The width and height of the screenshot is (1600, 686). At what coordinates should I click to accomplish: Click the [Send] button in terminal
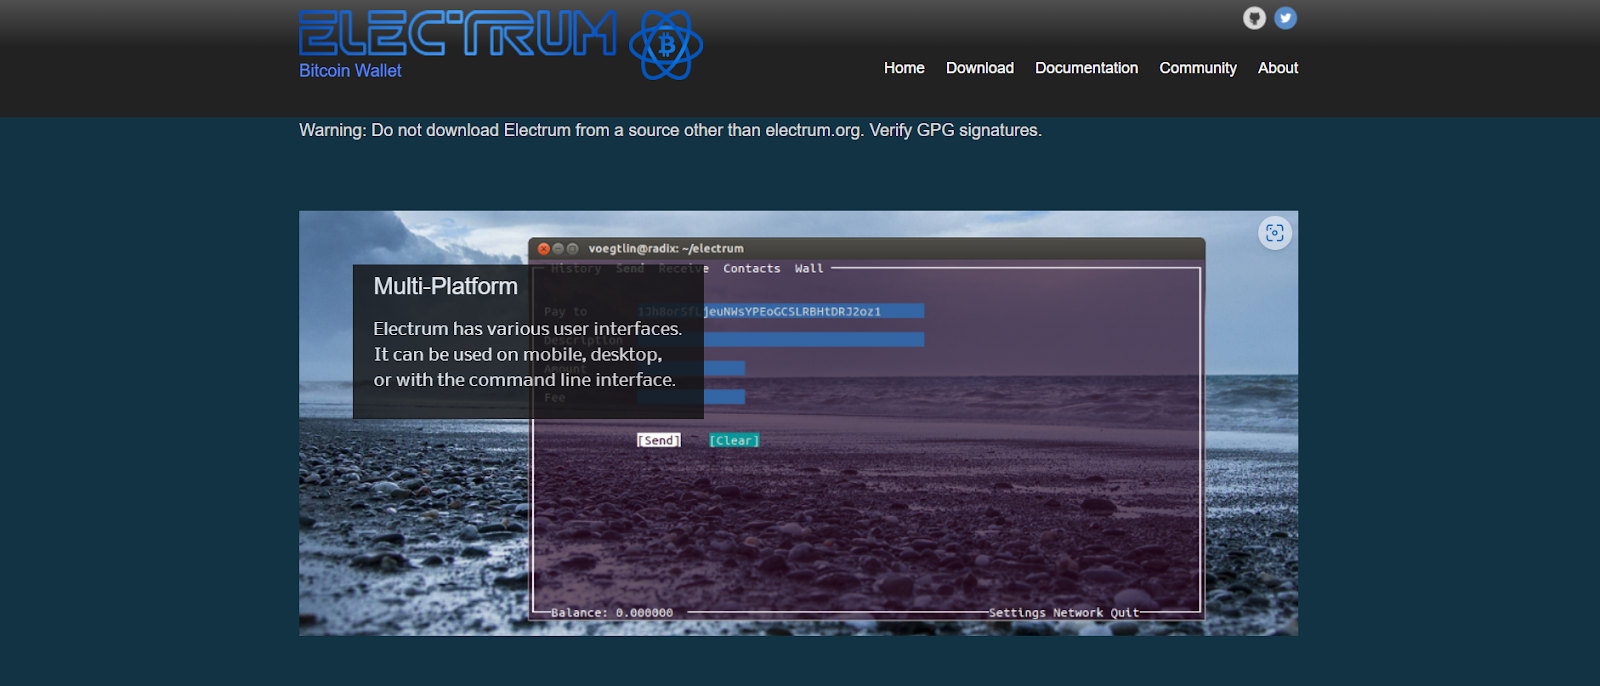click(x=658, y=440)
